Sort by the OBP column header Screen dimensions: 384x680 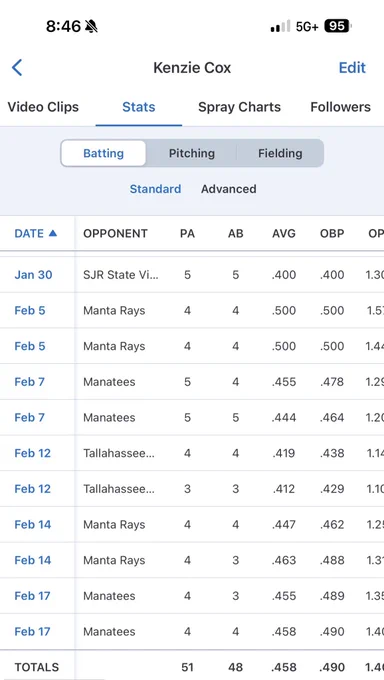[332, 233]
